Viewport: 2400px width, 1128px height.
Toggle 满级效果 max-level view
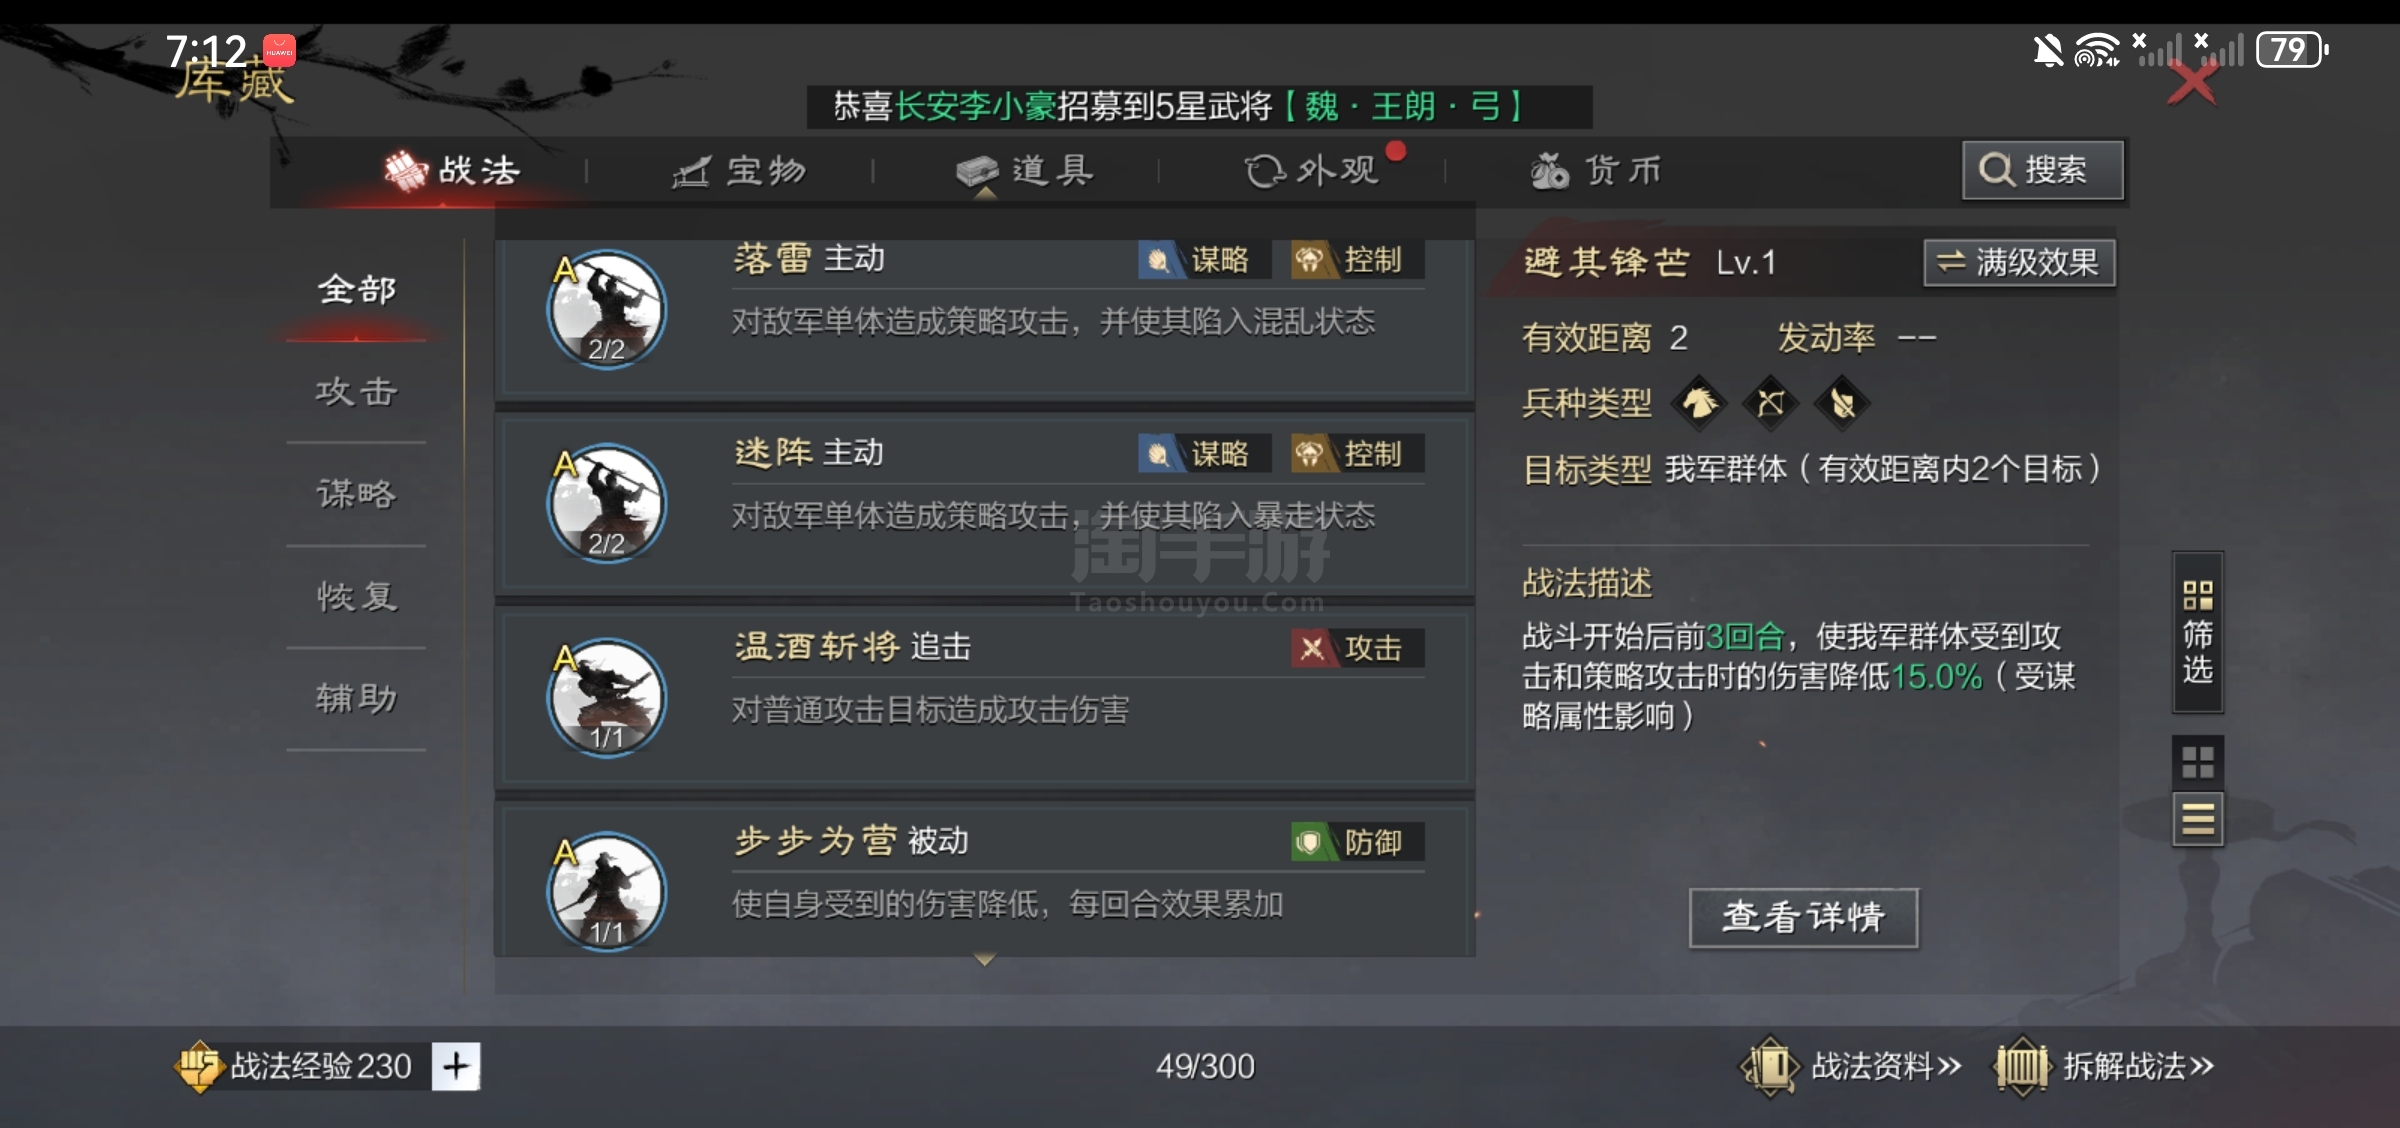point(2018,263)
